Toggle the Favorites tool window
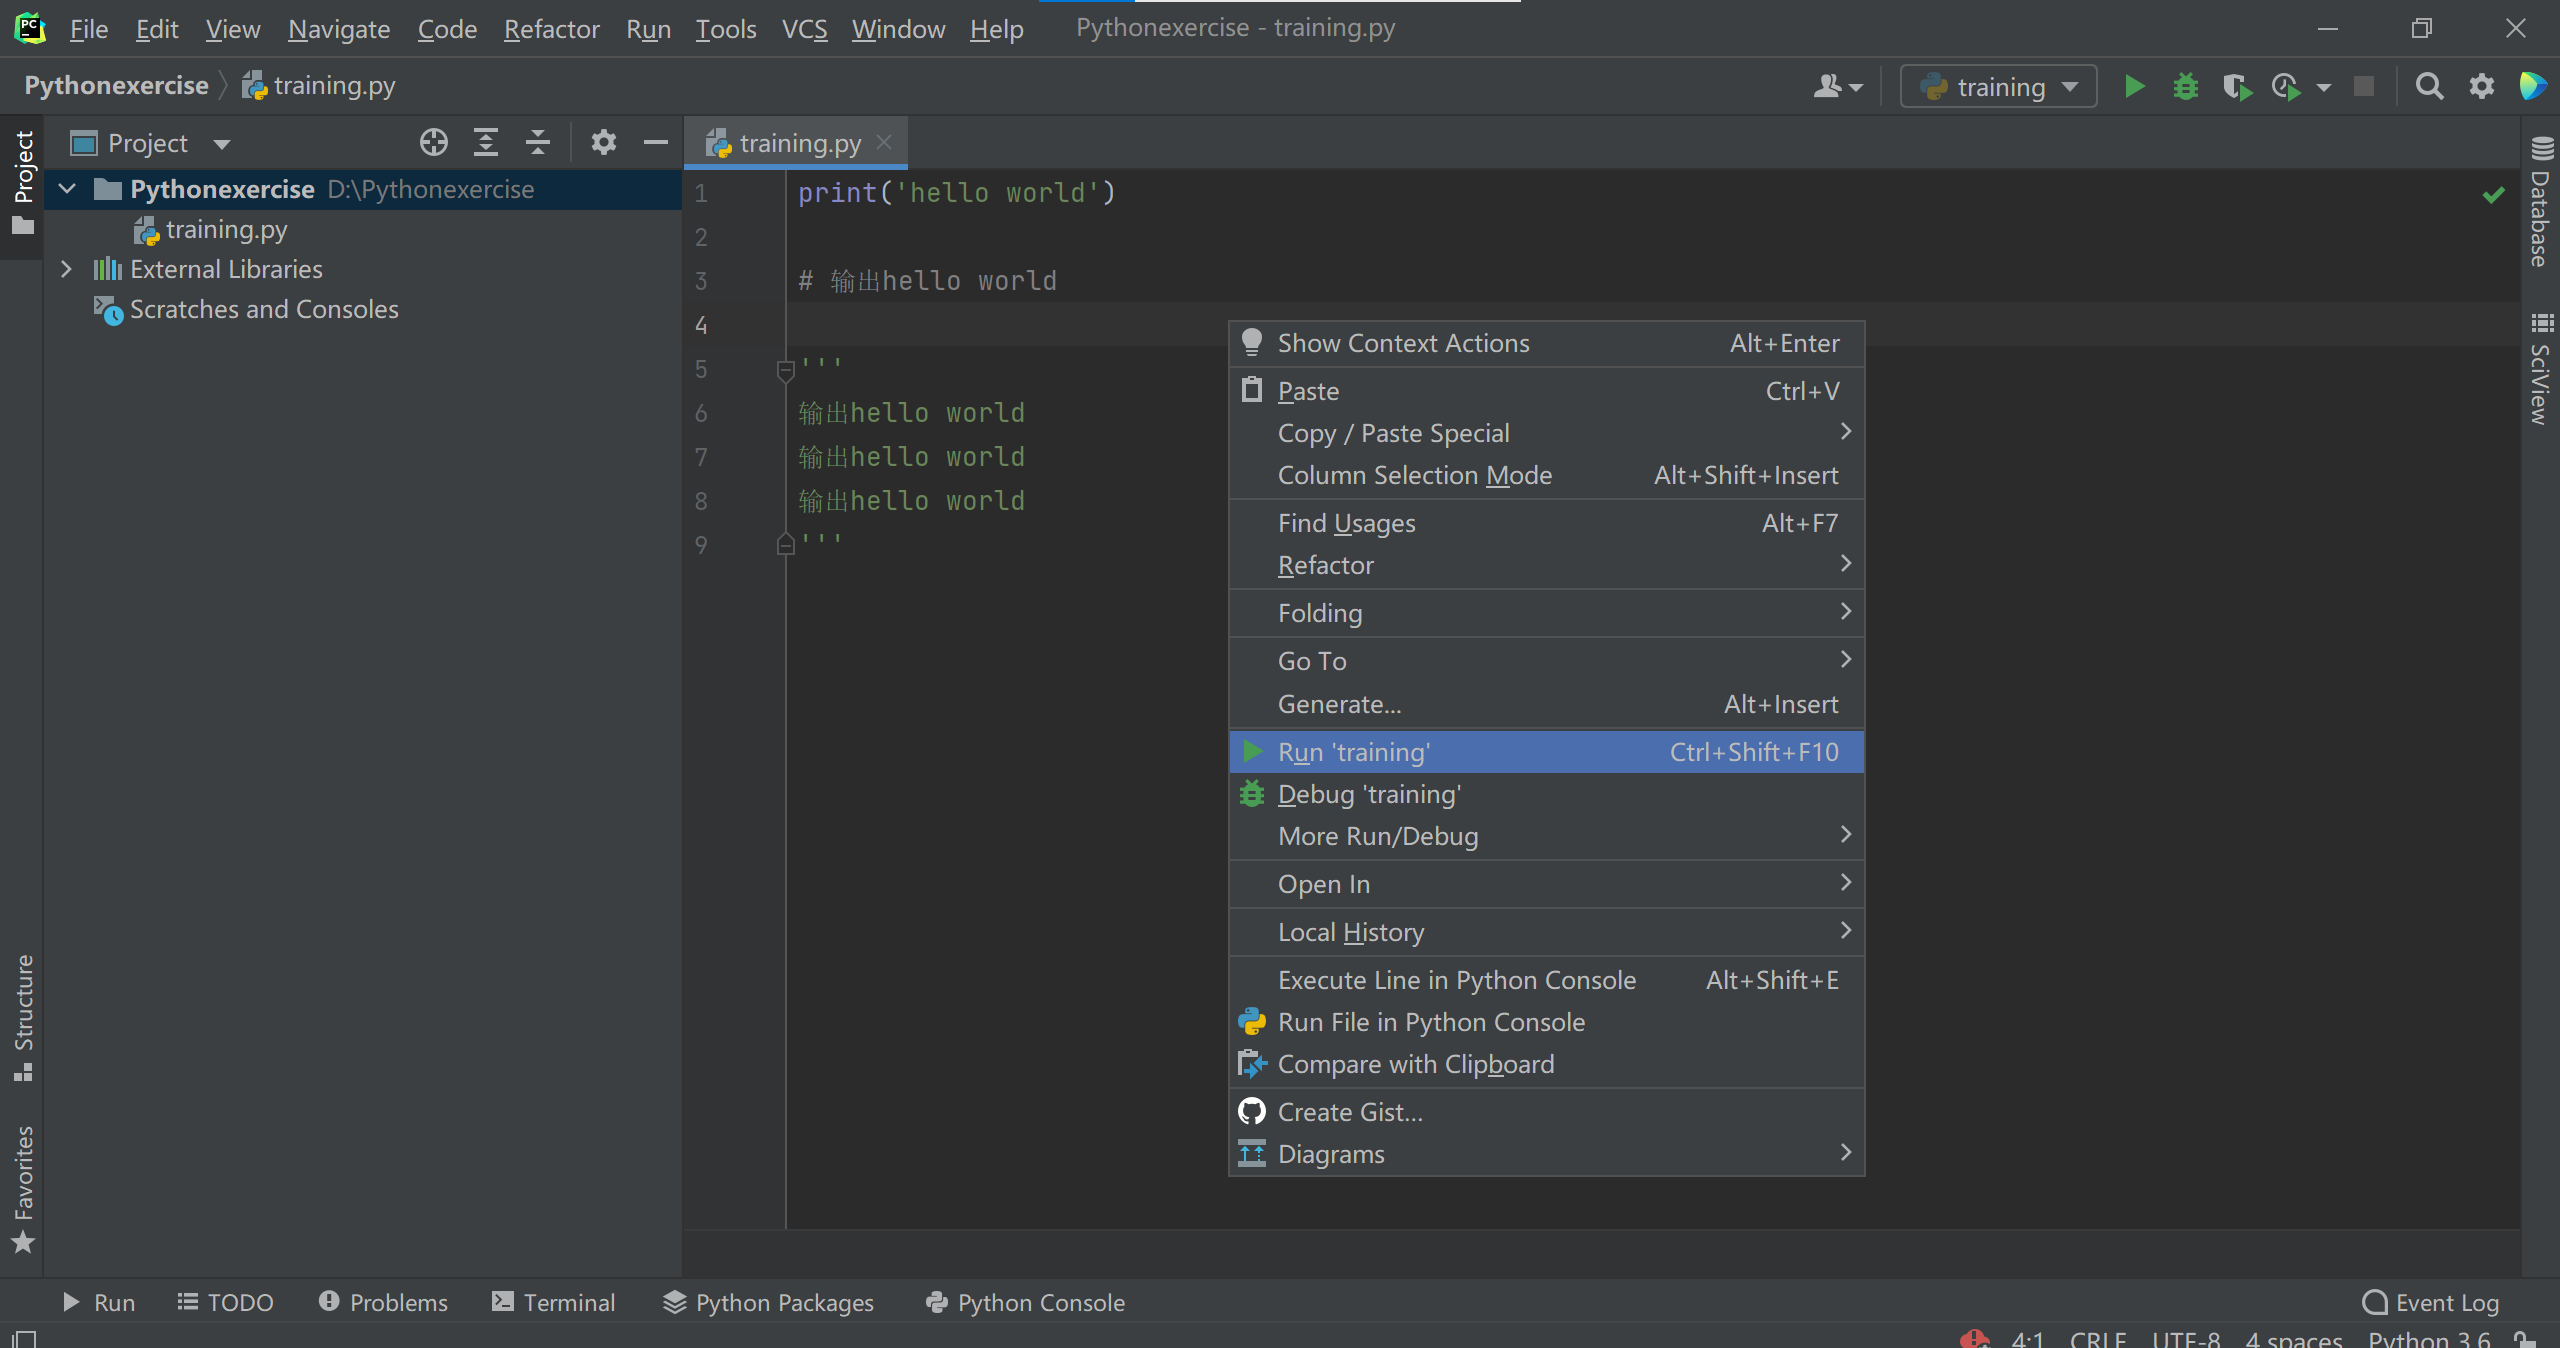Image resolution: width=2560 pixels, height=1348 pixels. (x=23, y=1188)
